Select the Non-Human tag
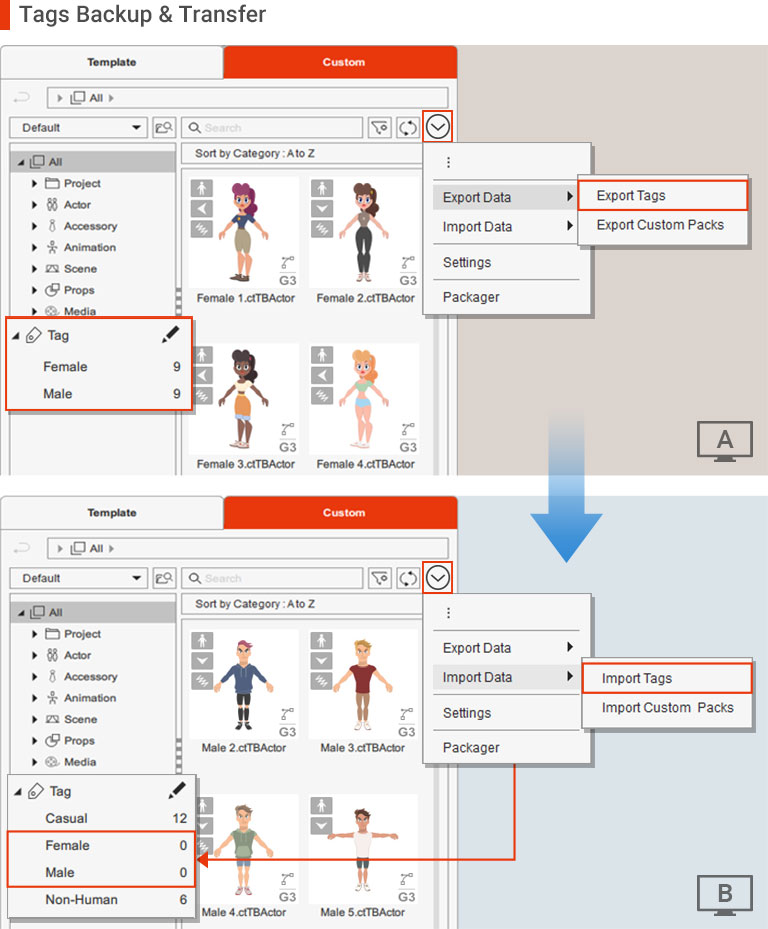The height and width of the screenshot is (929, 768). 81,900
